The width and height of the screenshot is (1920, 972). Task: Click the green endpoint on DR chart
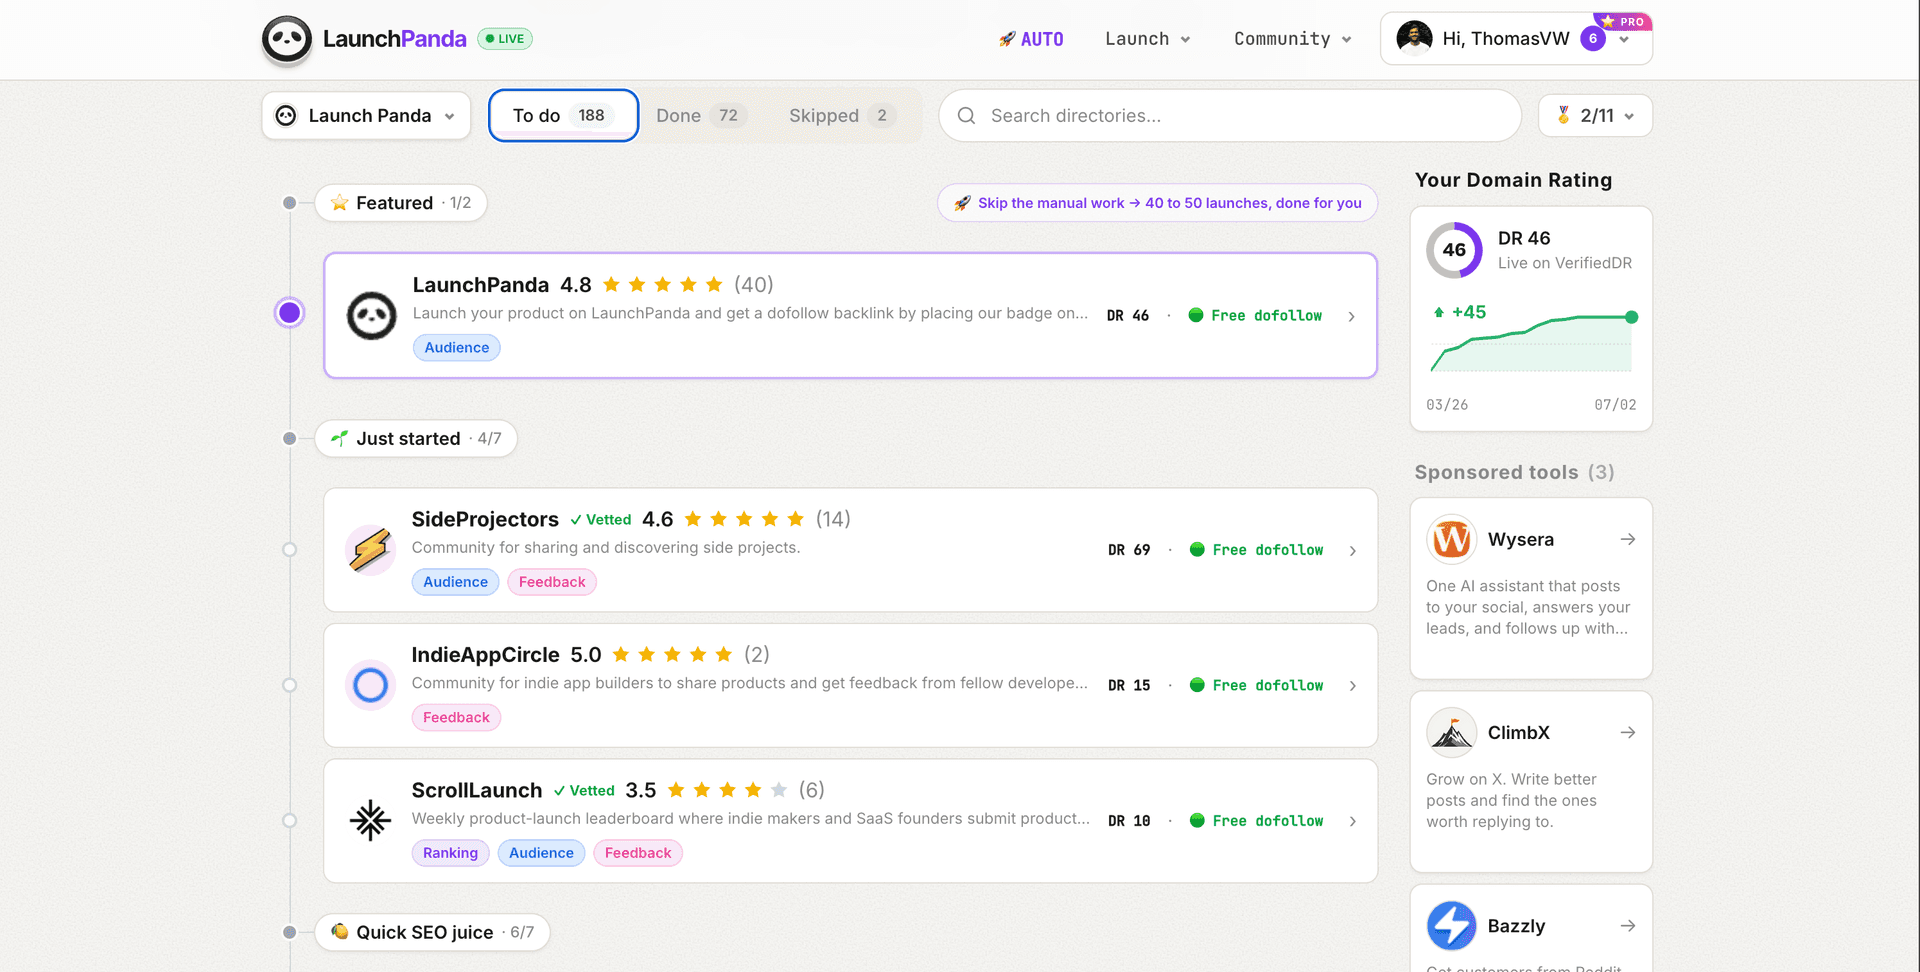click(x=1632, y=317)
